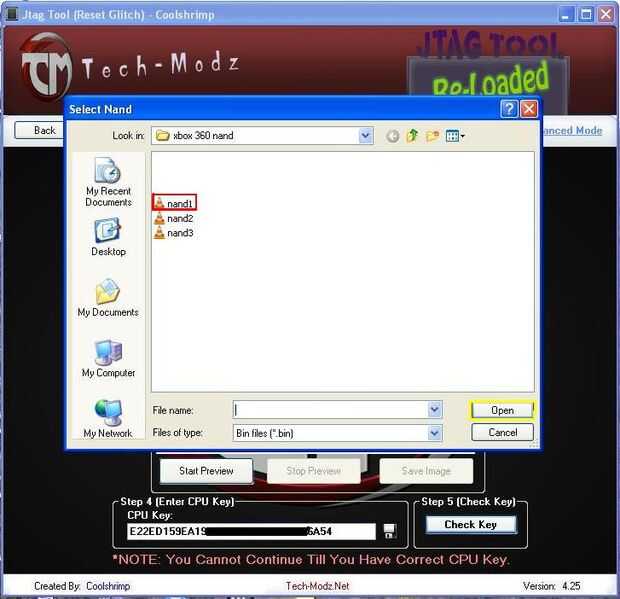Expand the Files of type dropdown
The image size is (620, 599).
click(435, 433)
